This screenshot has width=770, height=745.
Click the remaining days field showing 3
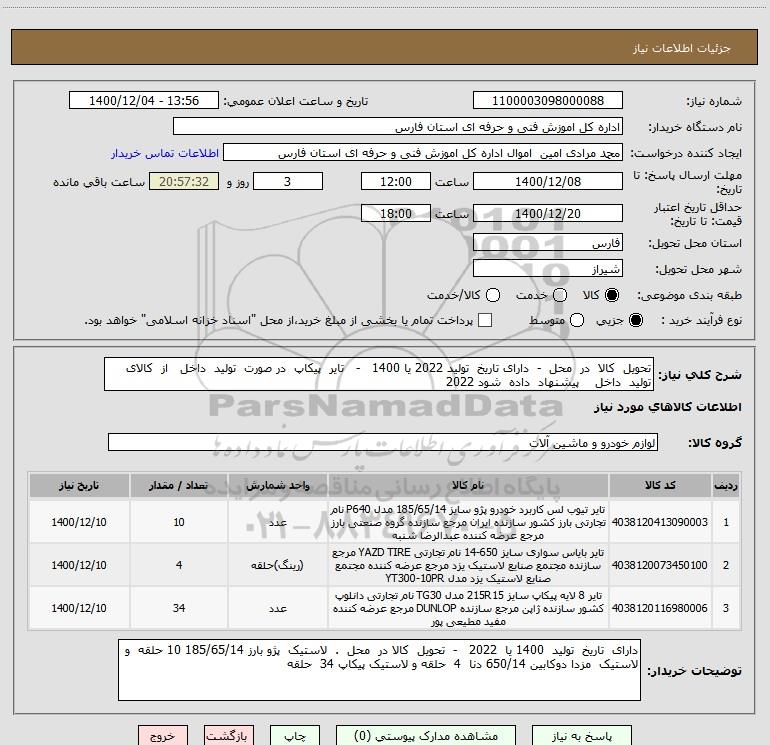[x=288, y=181]
